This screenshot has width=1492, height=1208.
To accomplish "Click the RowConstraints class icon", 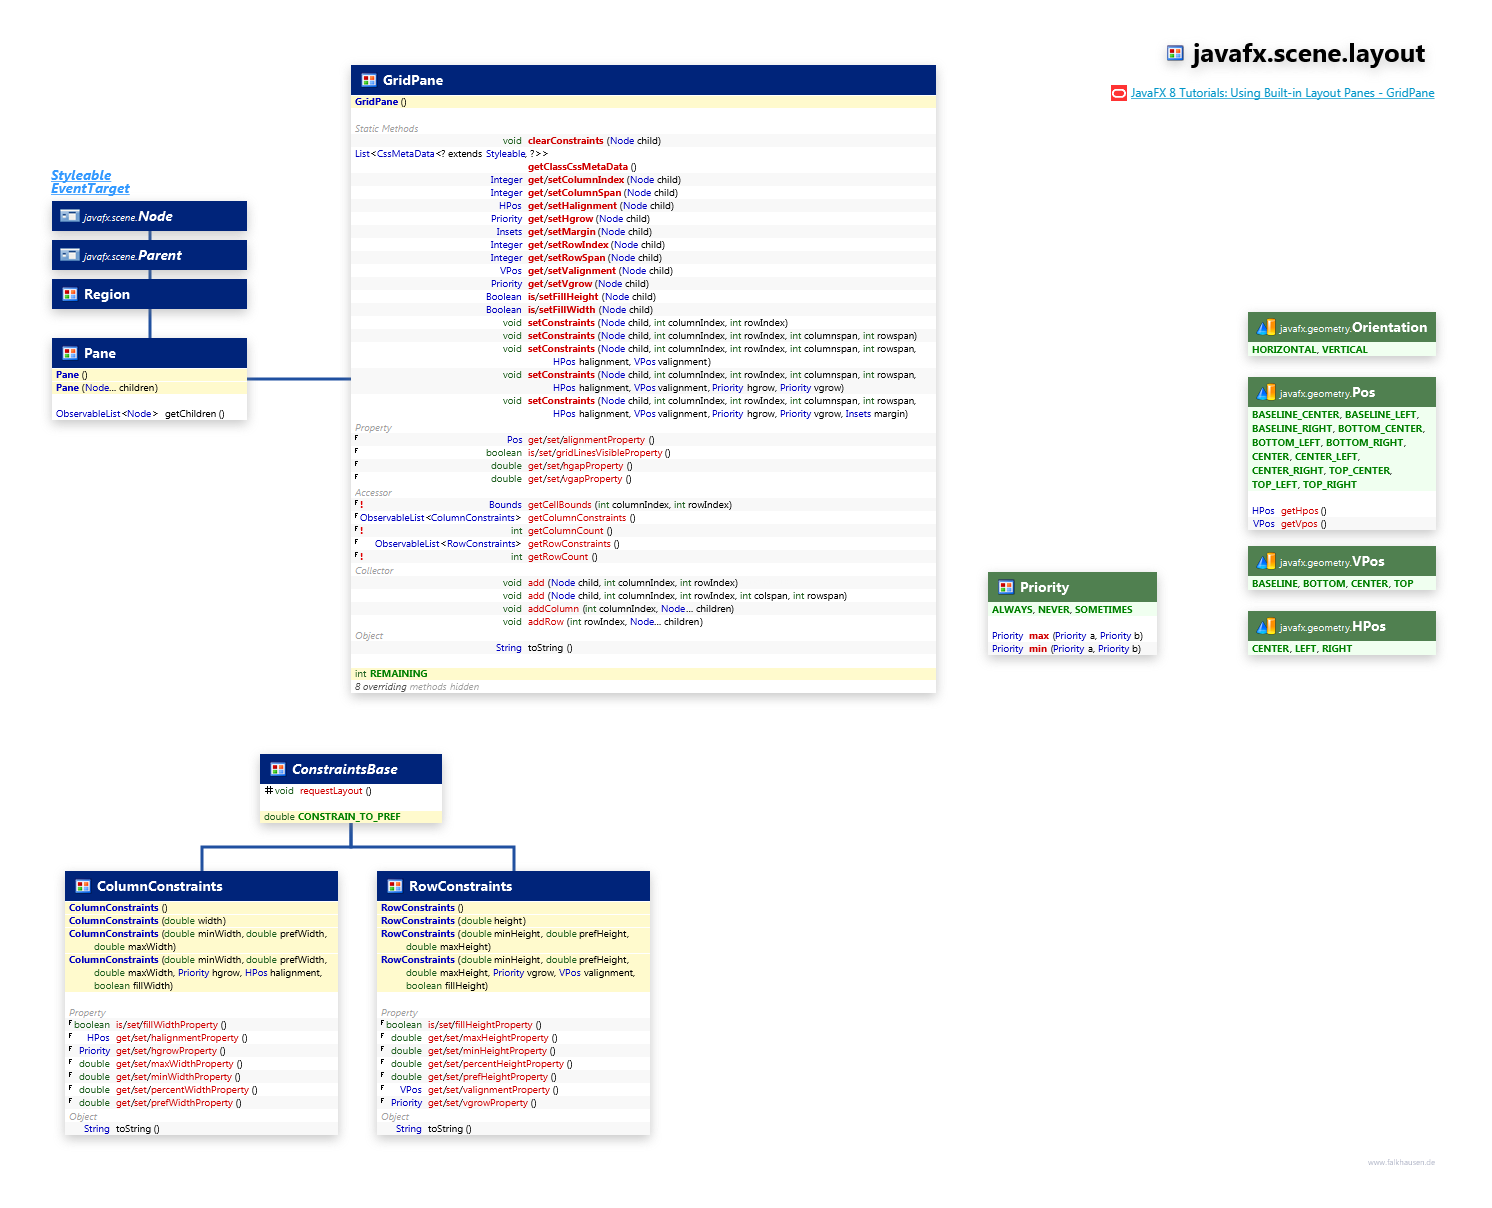I will pos(395,886).
